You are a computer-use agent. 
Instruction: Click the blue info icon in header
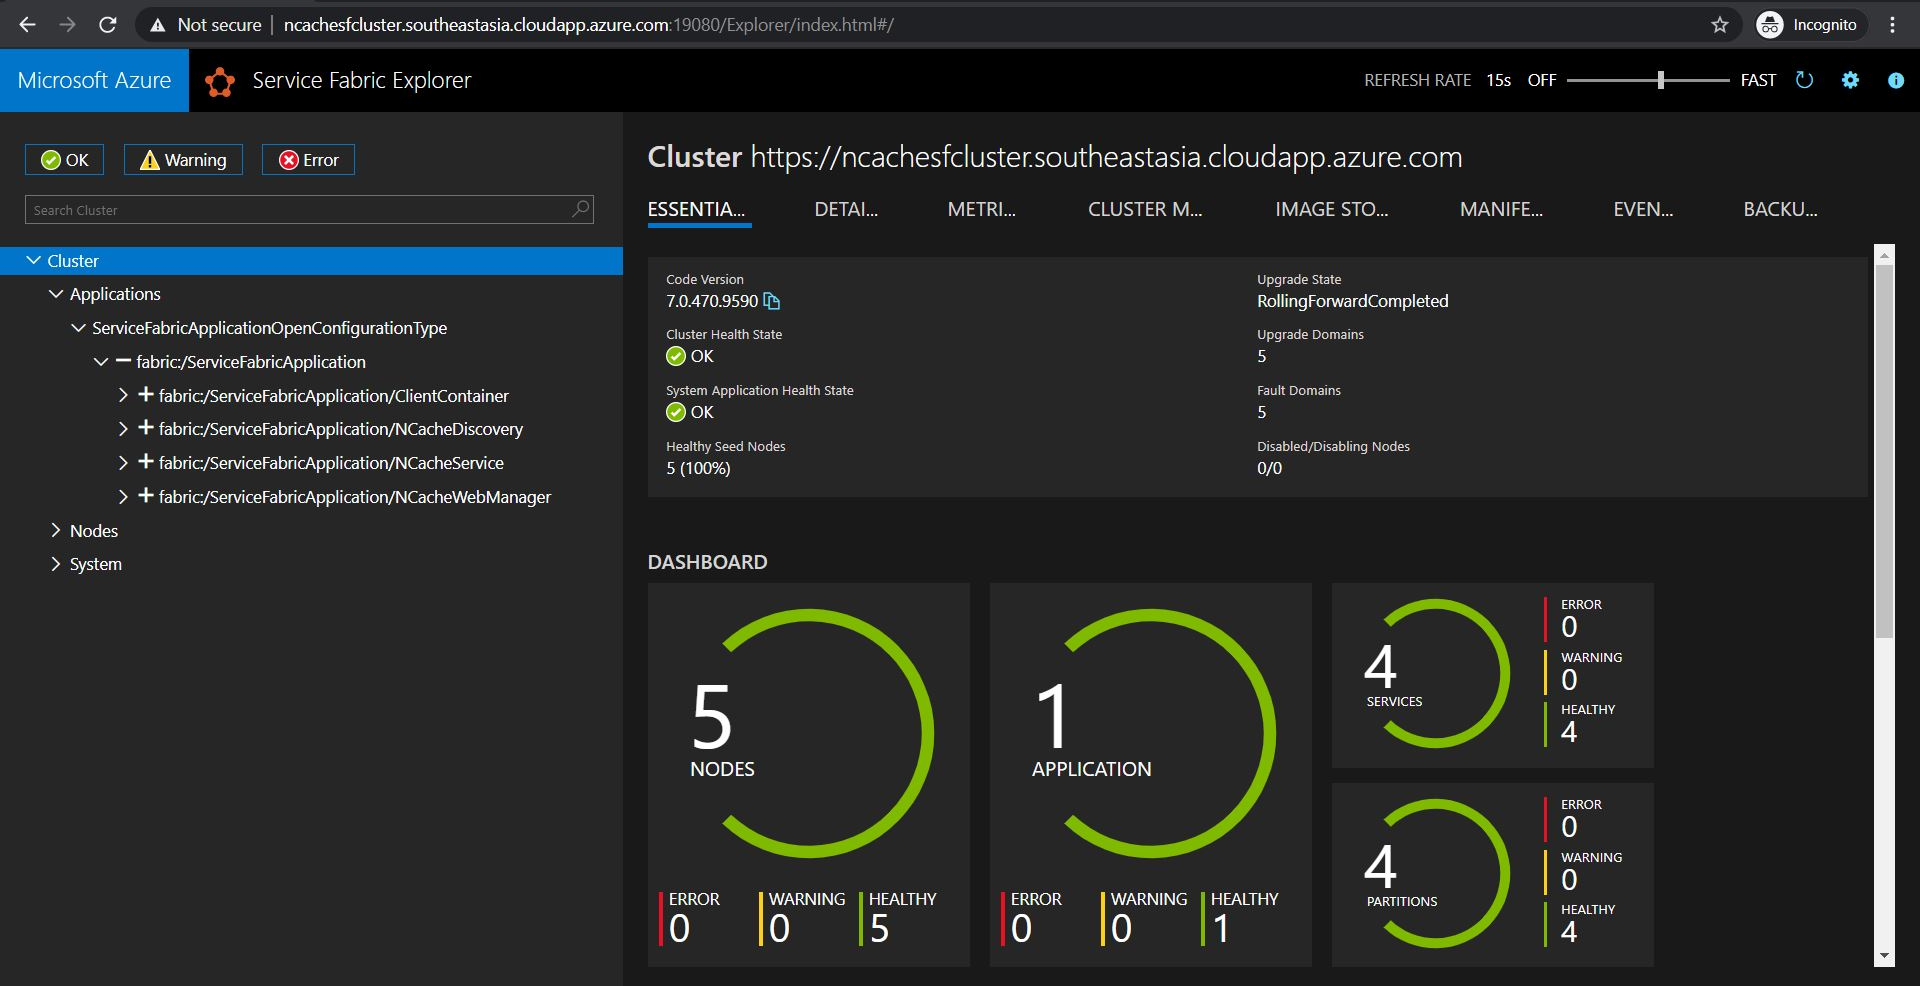click(1895, 81)
